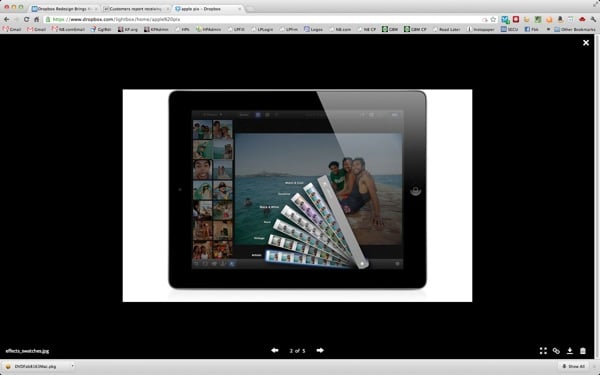This screenshot has width=600, height=375.
Task: Open the Chrome wrench menu
Action: coord(593,19)
